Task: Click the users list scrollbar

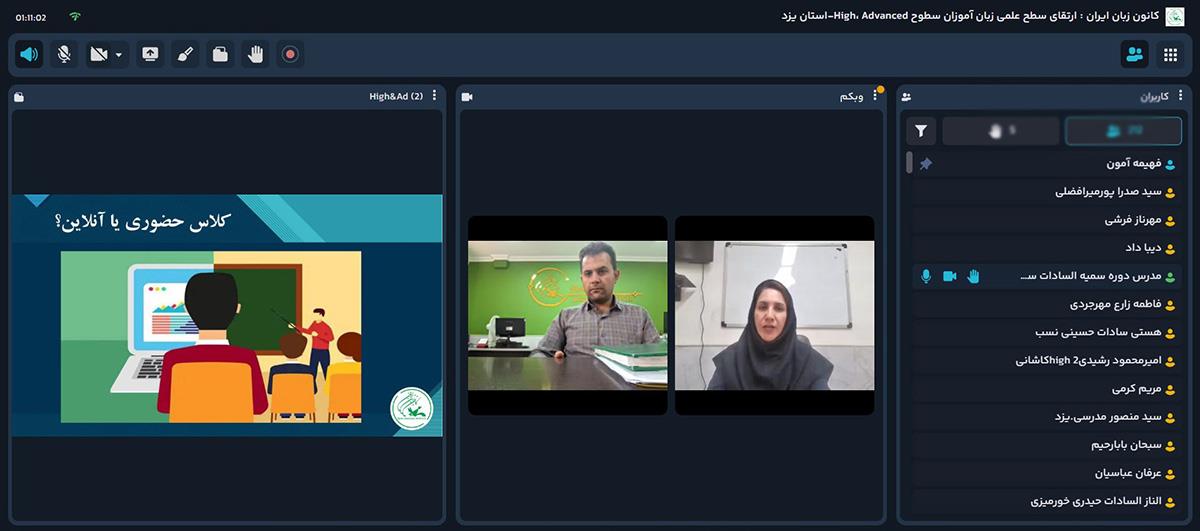Action: 909,162
